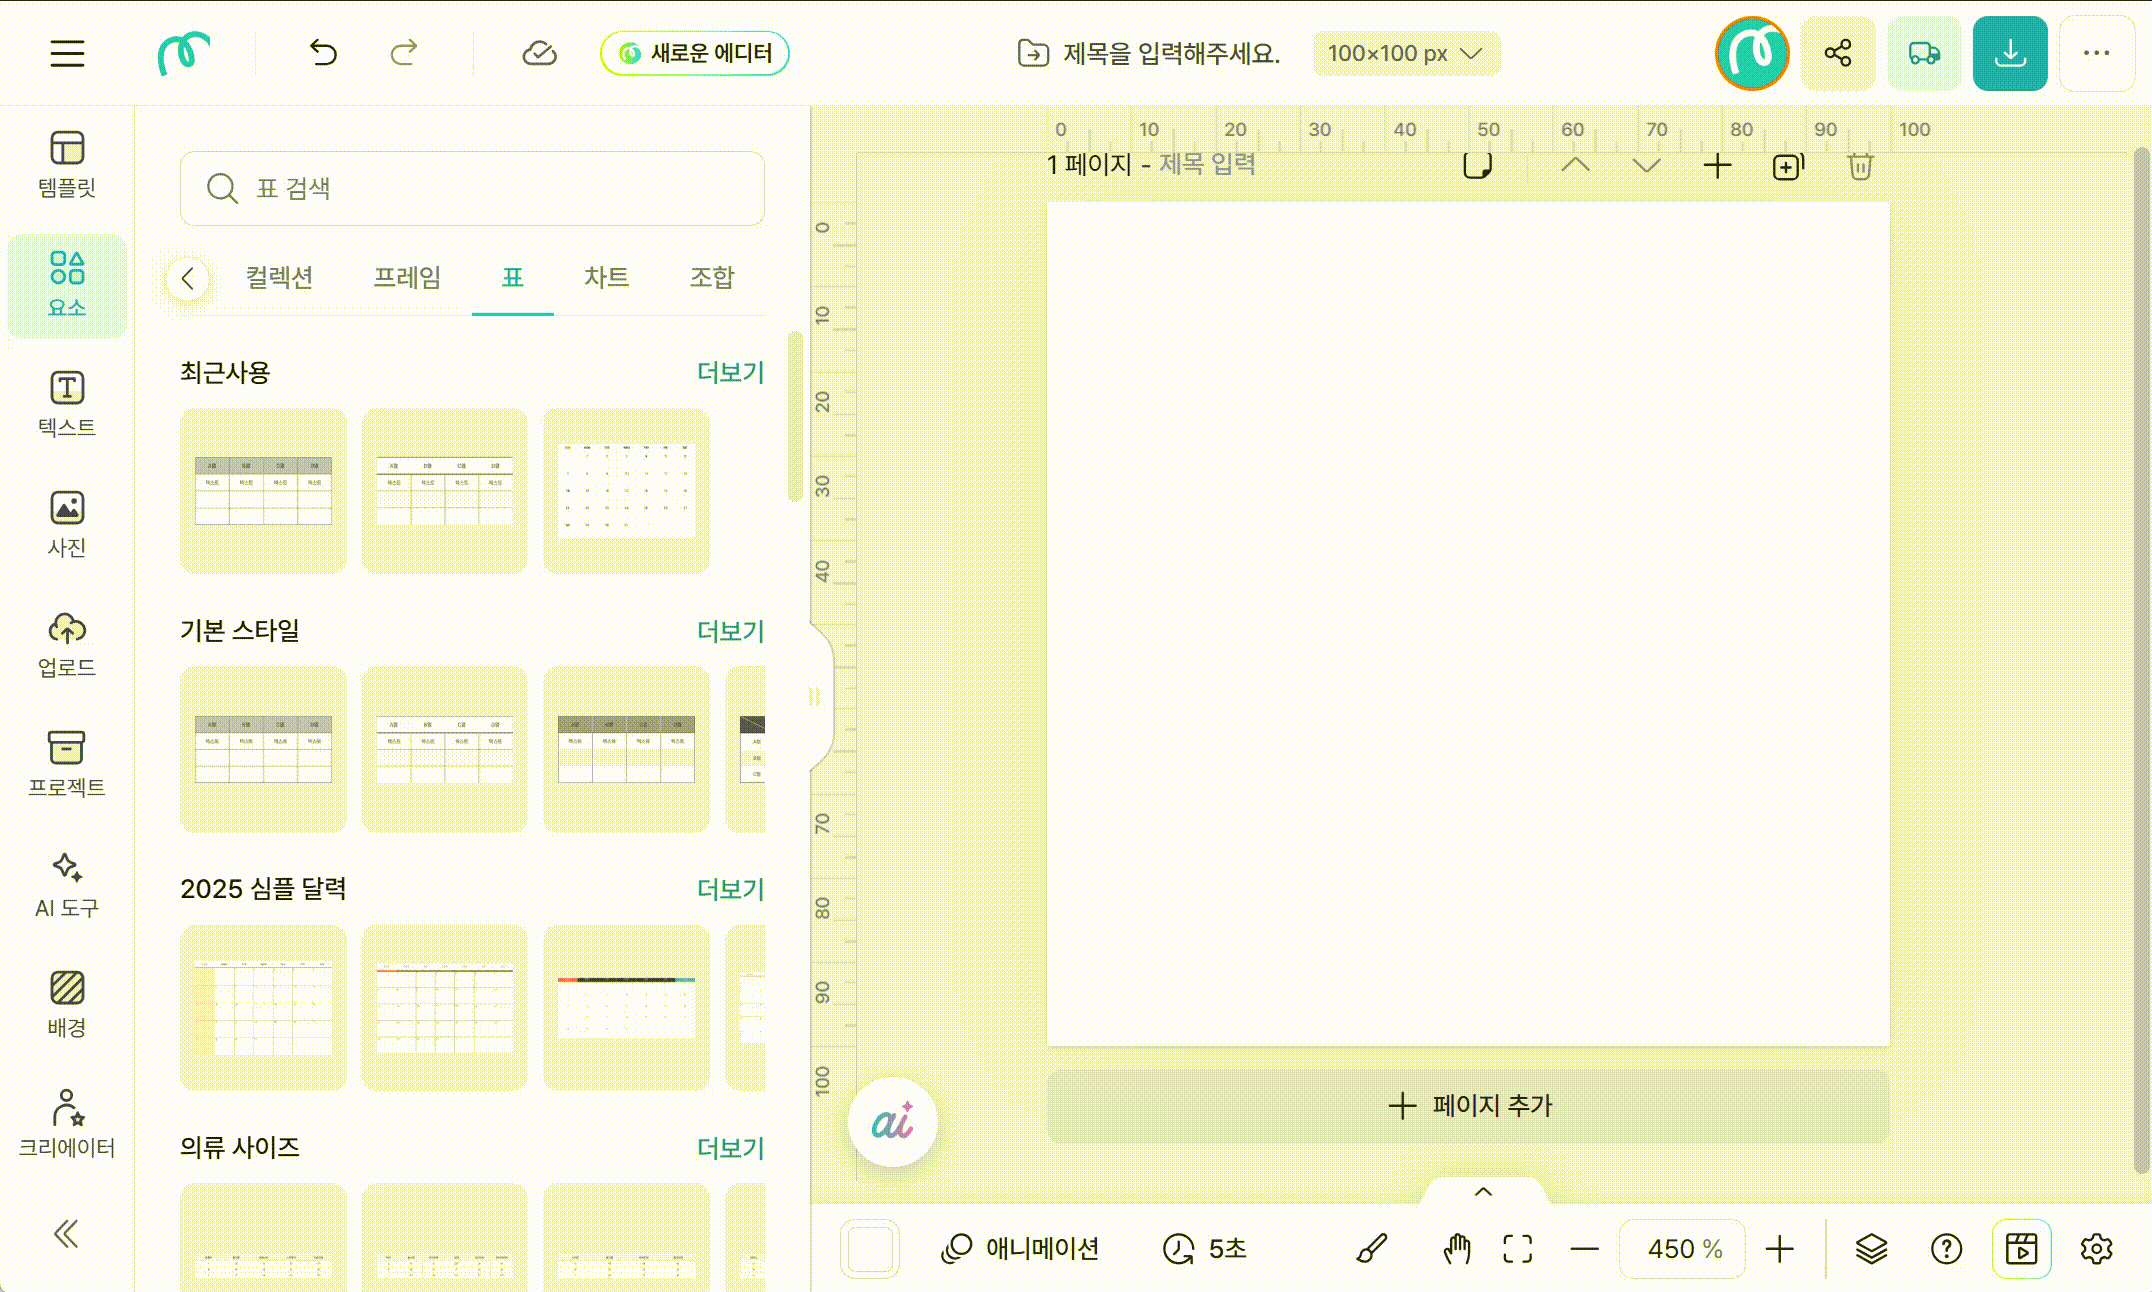Expand the bottom page panel chevron
Viewport: 2152px width, 1292px height.
coord(1483,1191)
